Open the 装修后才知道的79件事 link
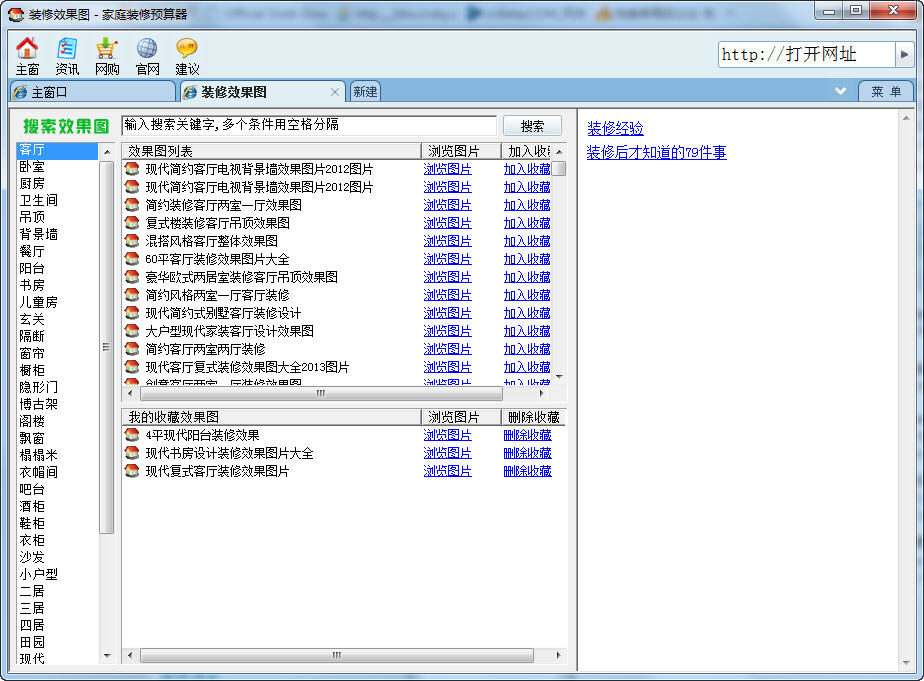Viewport: 924px width, 681px height. point(656,153)
